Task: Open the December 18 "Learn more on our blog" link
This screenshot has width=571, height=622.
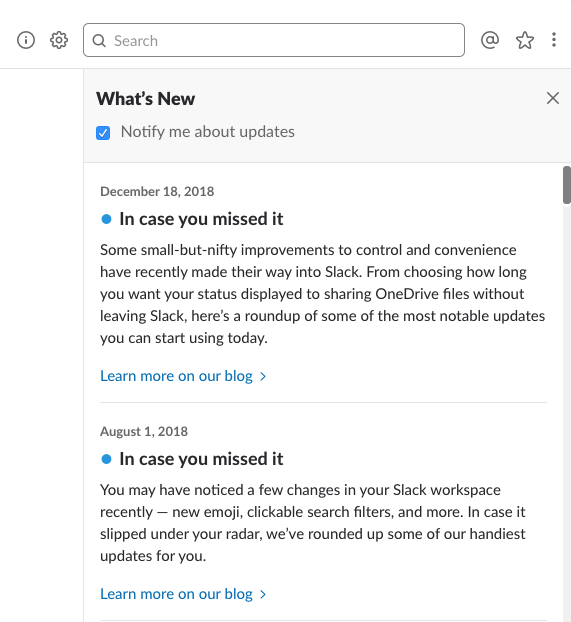Action: [176, 376]
